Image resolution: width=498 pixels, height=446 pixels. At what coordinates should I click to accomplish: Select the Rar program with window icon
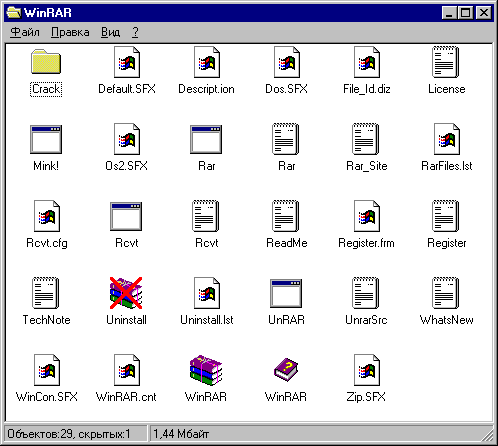click(x=206, y=139)
